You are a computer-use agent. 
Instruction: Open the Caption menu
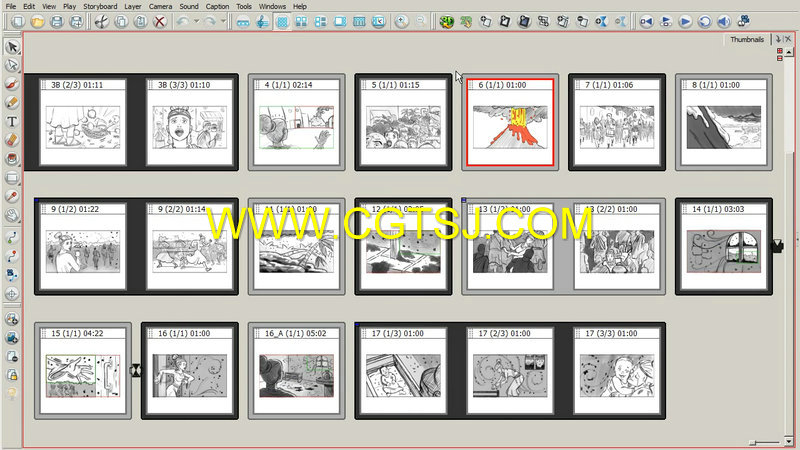pyautogui.click(x=217, y=6)
